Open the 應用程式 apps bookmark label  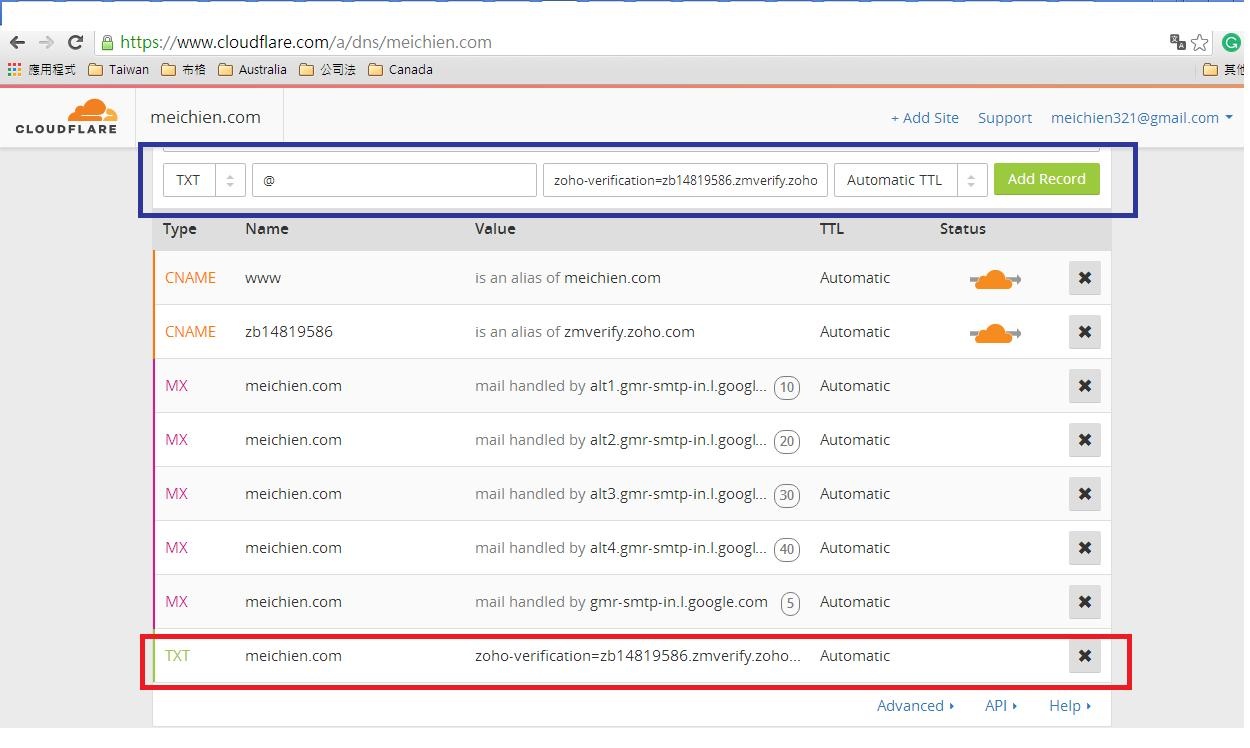click(52, 70)
